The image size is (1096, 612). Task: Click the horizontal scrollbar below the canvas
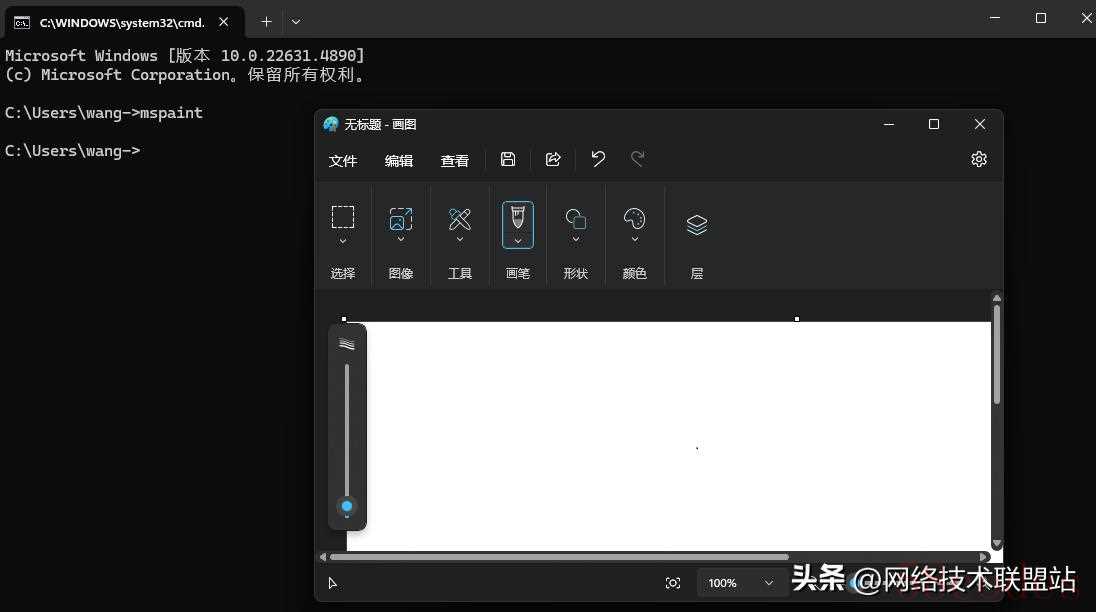pos(558,557)
